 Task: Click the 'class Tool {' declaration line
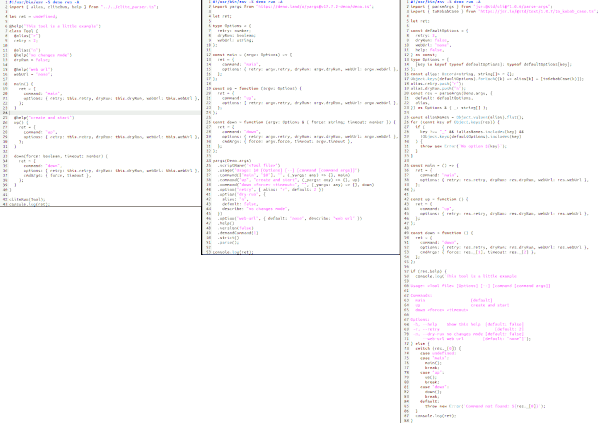24,31
